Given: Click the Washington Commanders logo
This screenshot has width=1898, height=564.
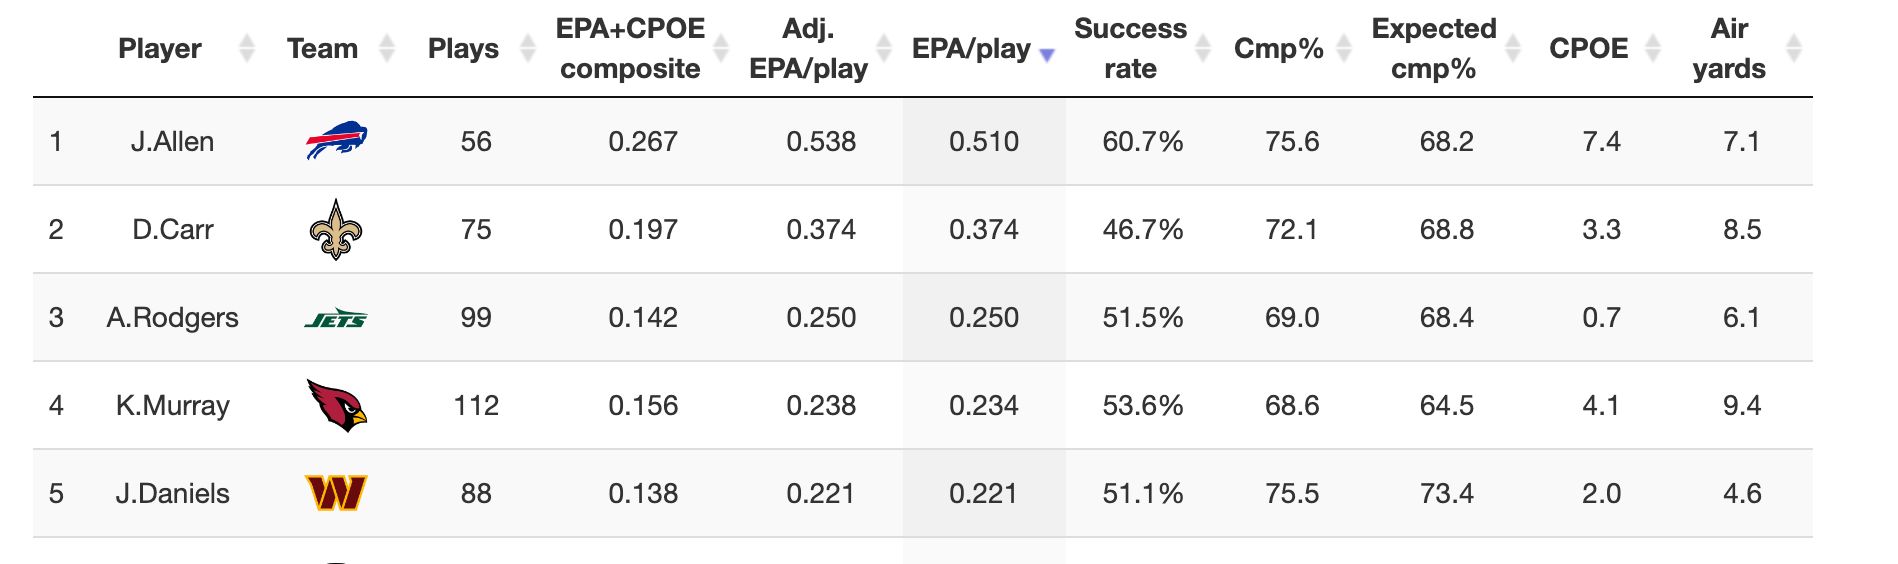Looking at the screenshot, I should [336, 493].
